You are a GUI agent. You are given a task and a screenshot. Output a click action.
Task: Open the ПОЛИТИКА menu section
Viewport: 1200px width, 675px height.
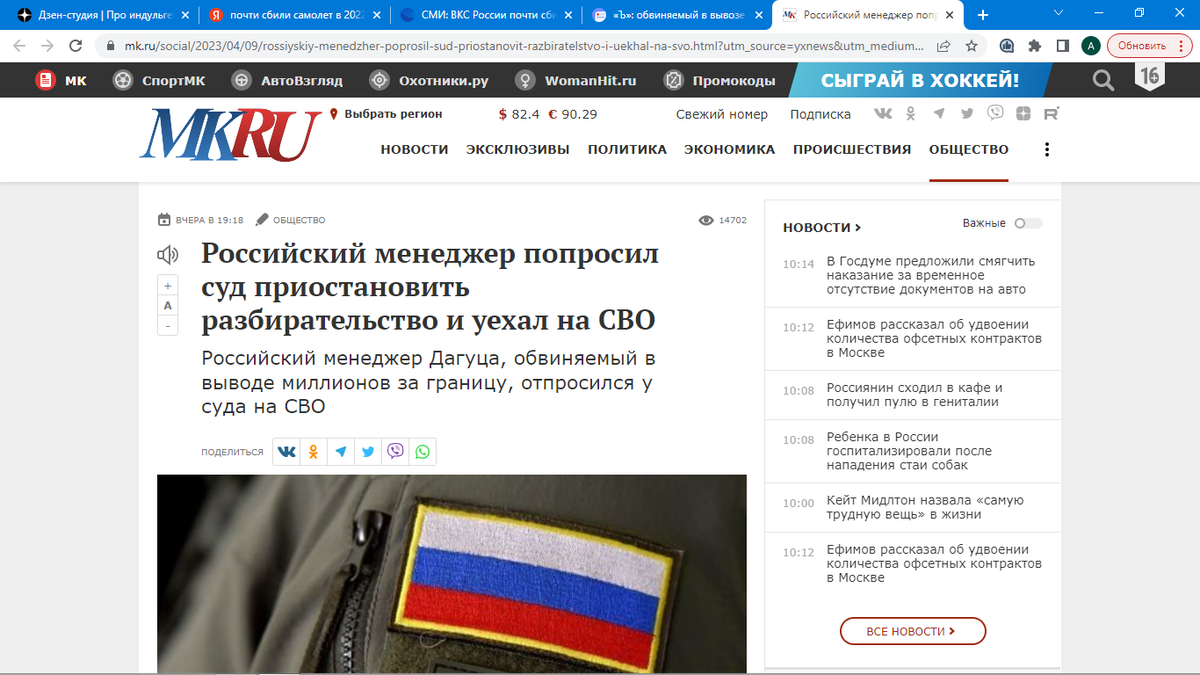pyautogui.click(x=627, y=149)
